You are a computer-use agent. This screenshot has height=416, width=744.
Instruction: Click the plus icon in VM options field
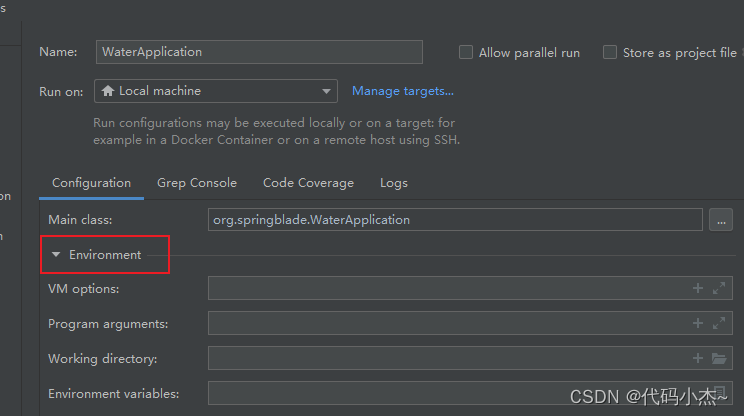[698, 288]
